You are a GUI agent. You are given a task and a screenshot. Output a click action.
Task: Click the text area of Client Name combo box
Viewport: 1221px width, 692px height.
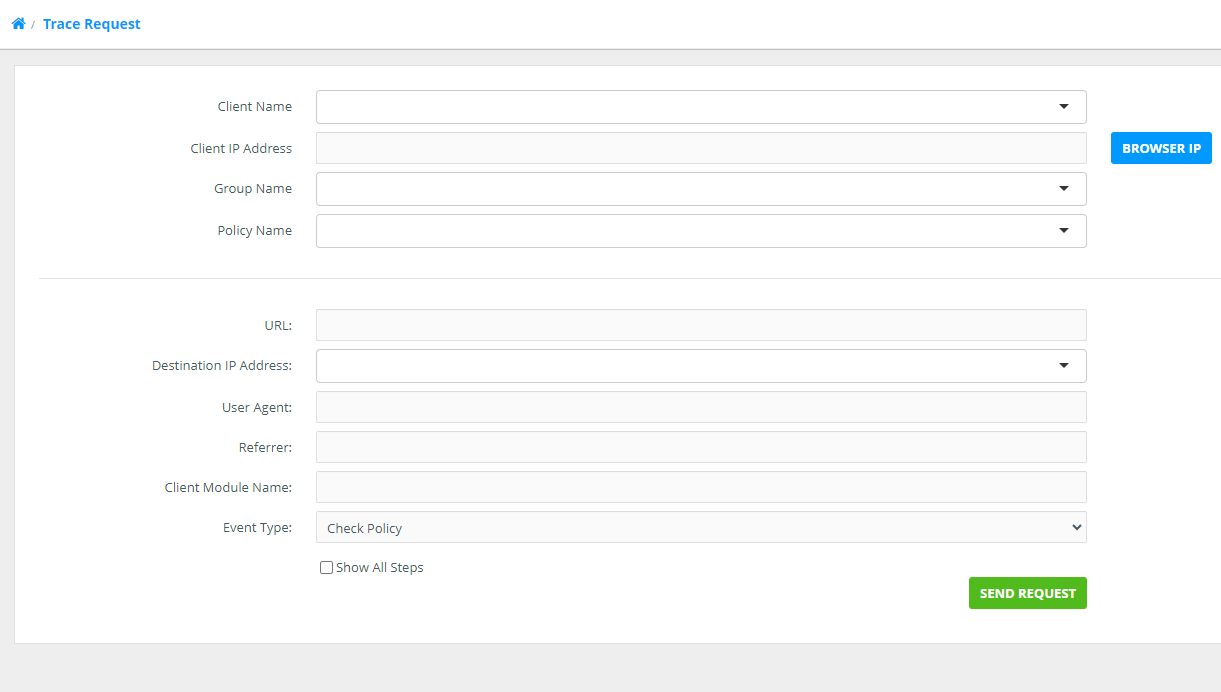point(680,107)
